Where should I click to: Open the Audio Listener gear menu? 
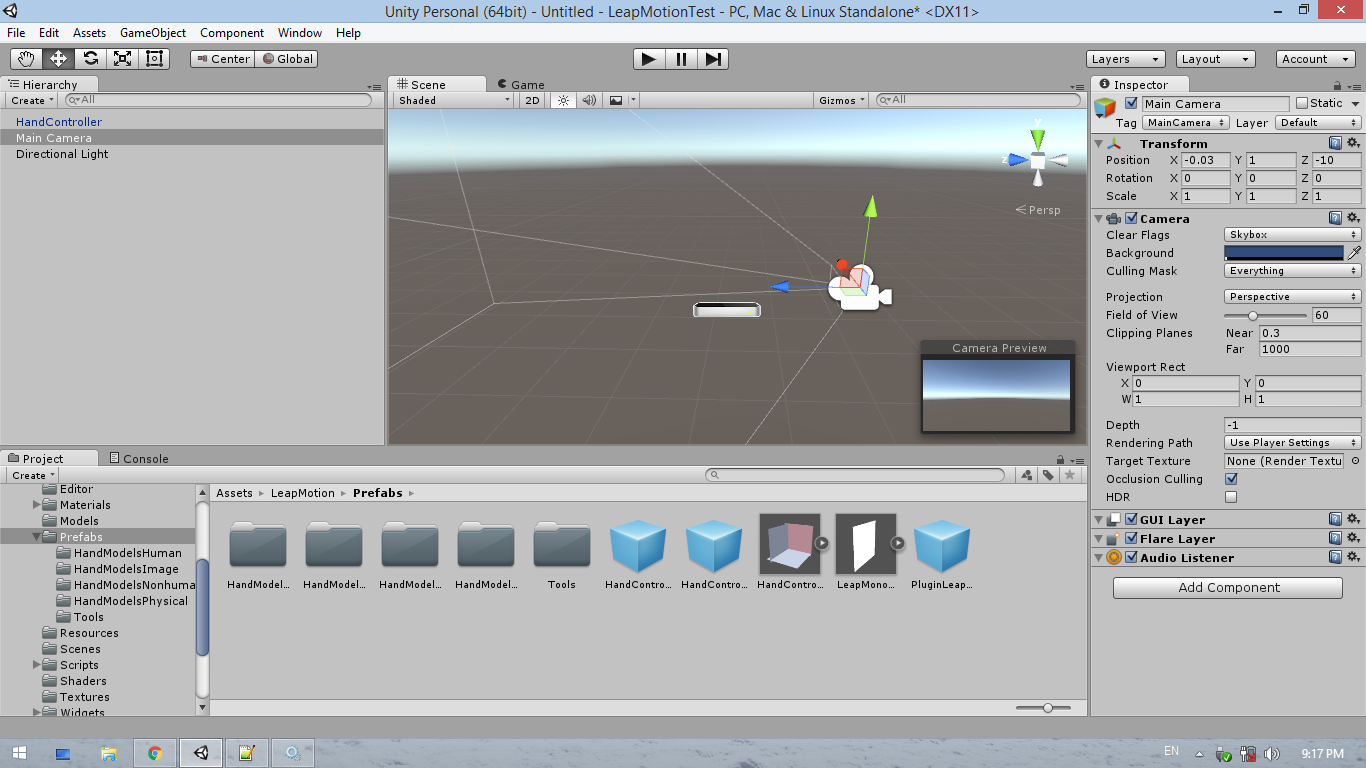(x=1353, y=557)
